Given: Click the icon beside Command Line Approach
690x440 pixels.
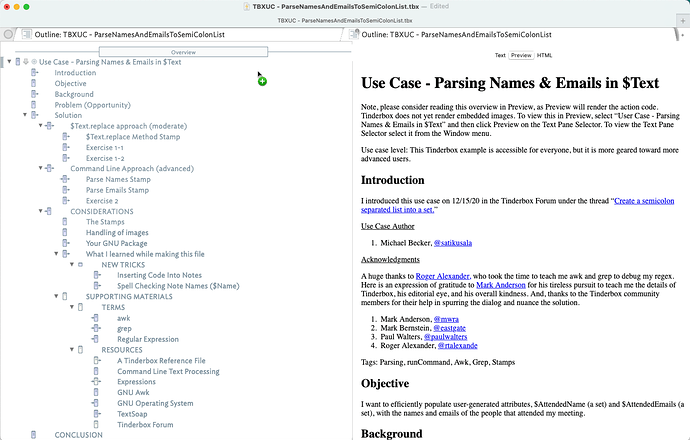Looking at the screenshot, I should coord(50,169).
